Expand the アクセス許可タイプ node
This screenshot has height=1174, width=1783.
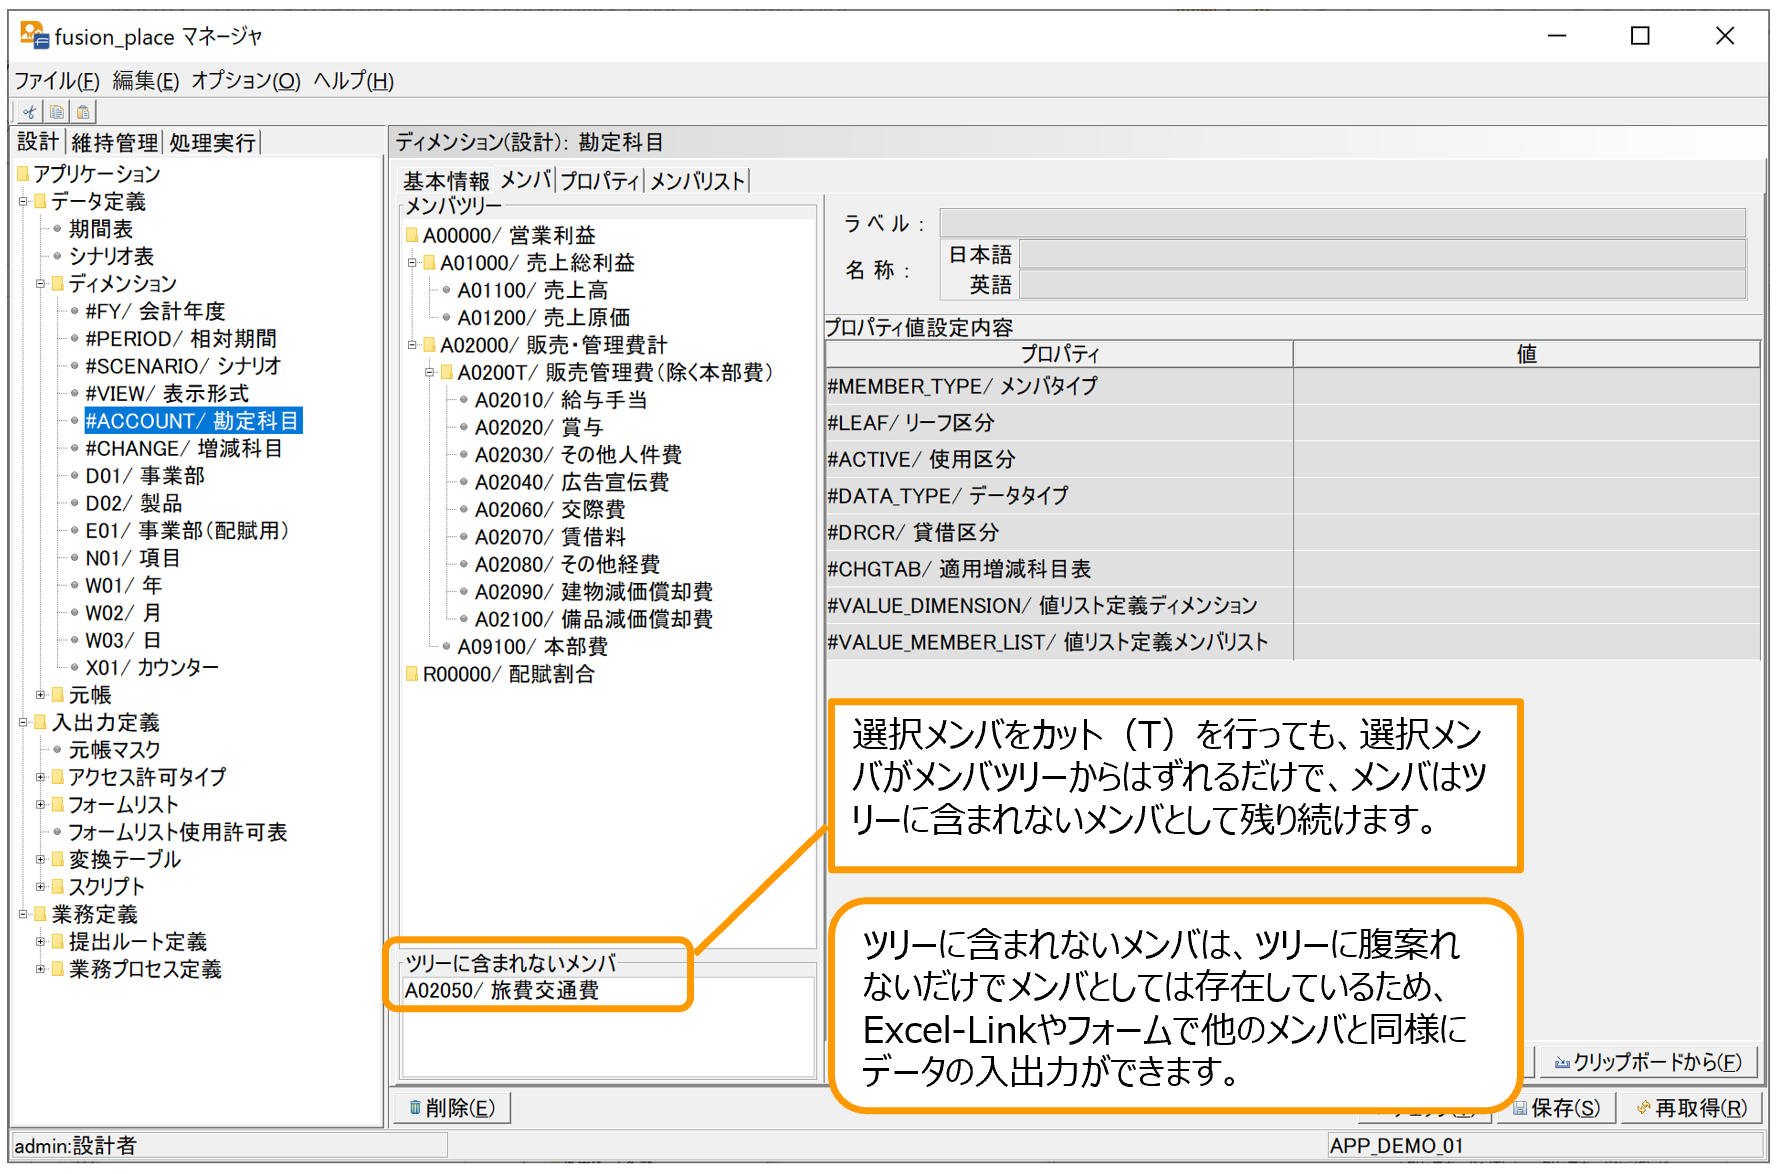coord(41,777)
